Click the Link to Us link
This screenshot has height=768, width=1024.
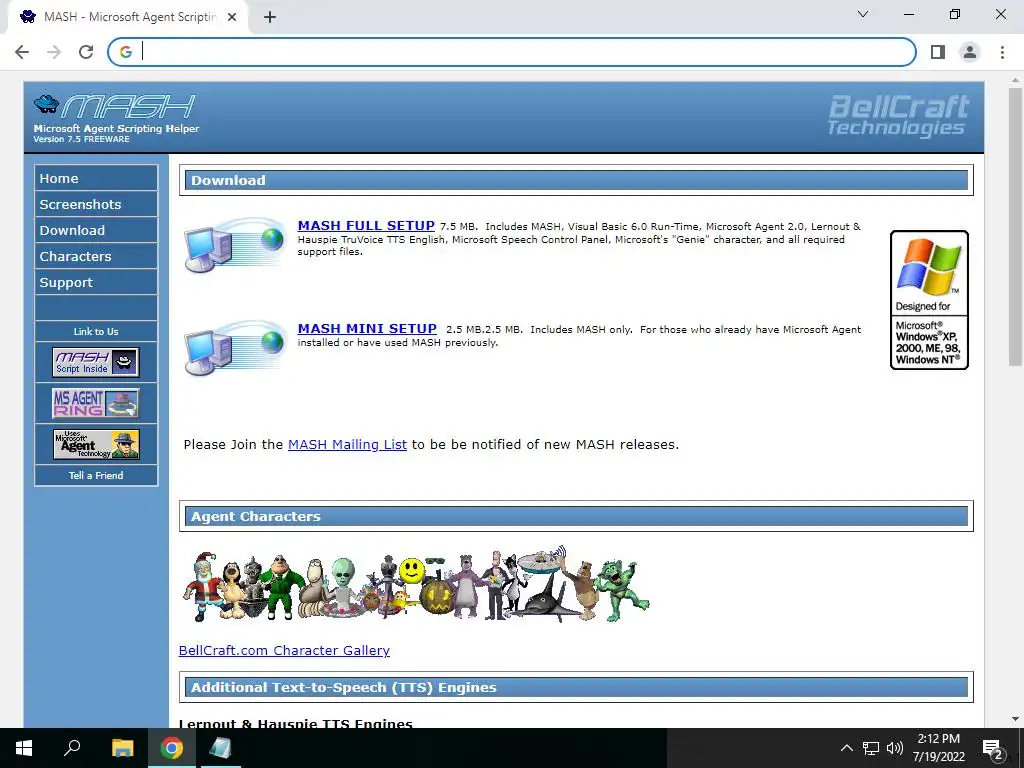point(96,332)
